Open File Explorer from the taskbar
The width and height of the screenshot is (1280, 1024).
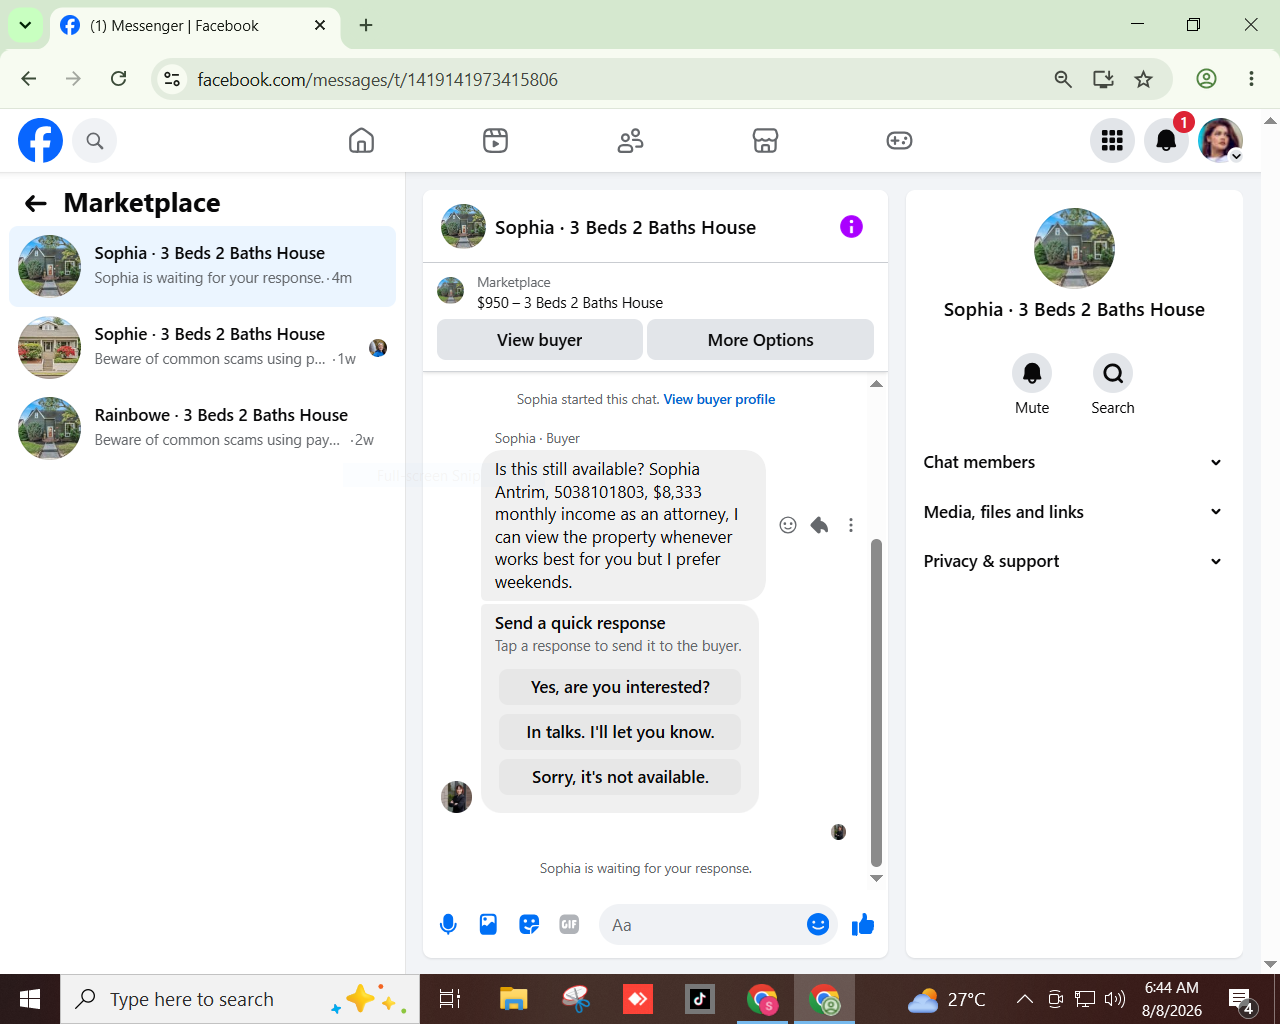[x=513, y=999]
